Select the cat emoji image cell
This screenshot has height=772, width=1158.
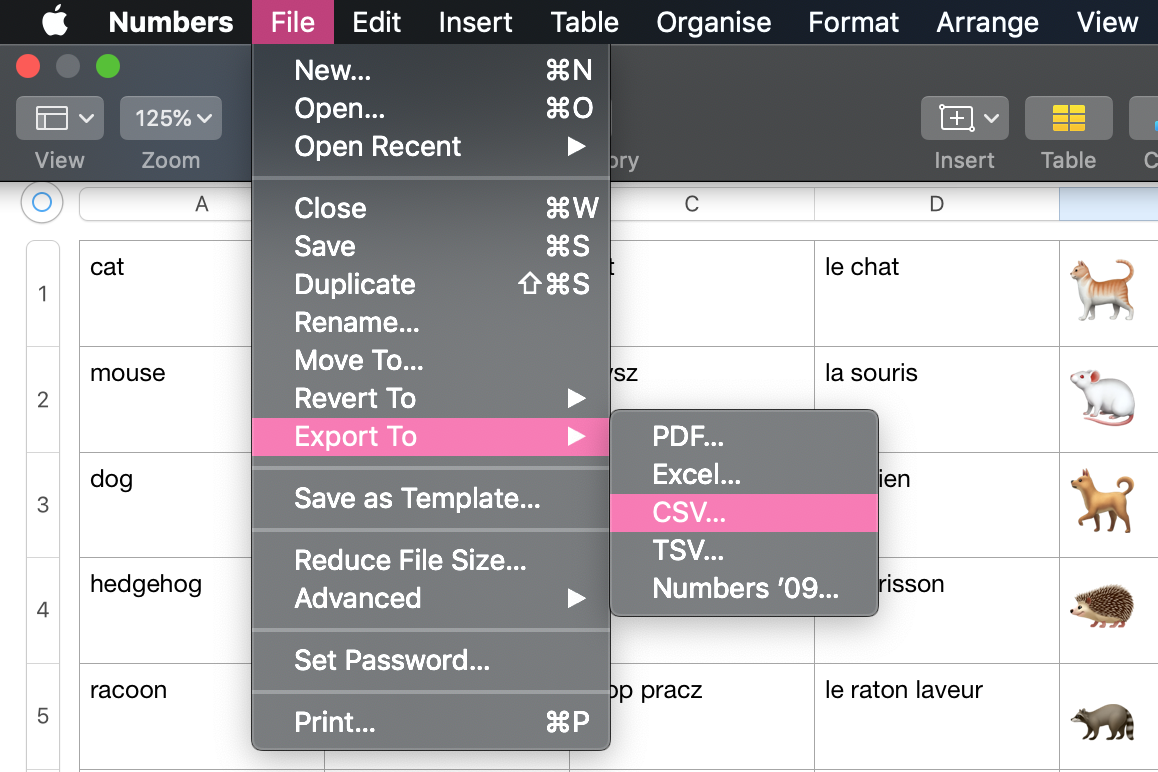pyautogui.click(x=1102, y=291)
